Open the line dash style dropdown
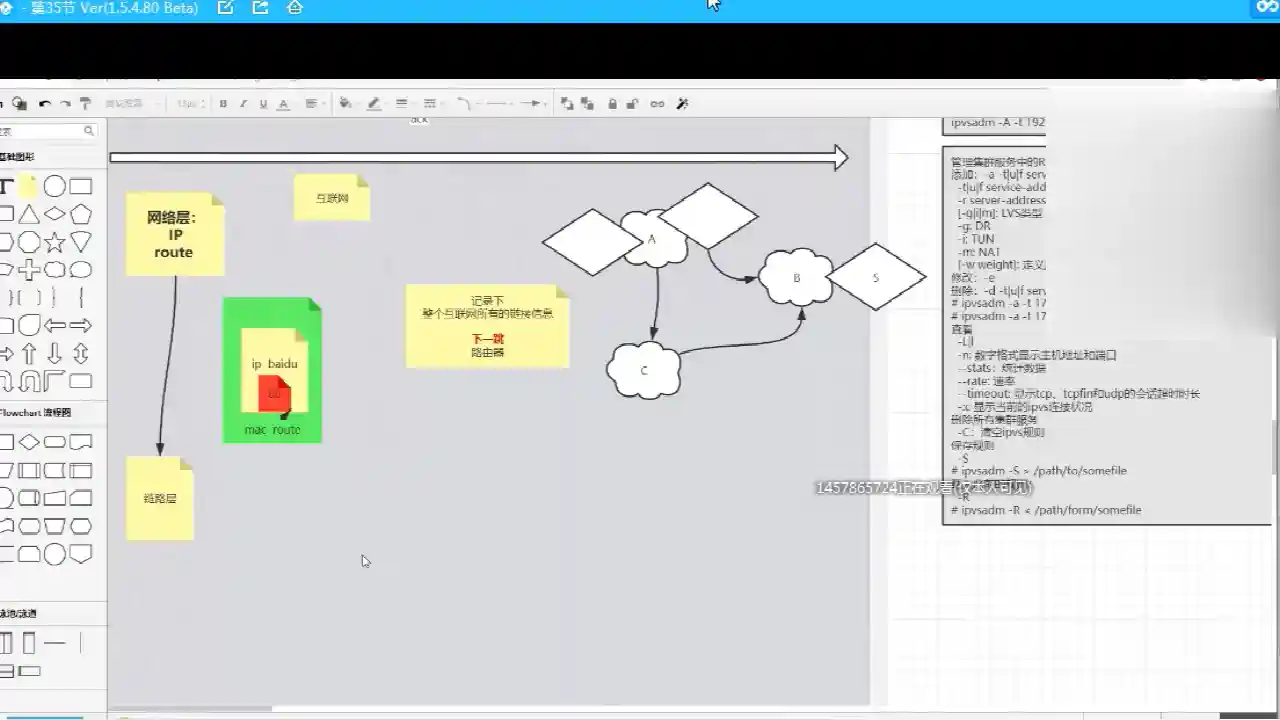This screenshot has height=720, width=1280. click(430, 104)
